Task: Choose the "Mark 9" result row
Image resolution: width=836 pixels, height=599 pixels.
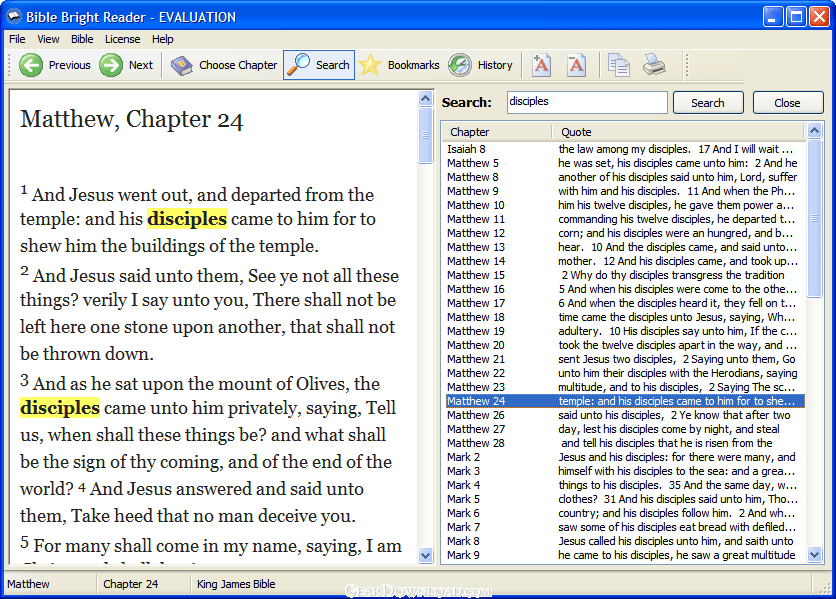Action: (625, 555)
